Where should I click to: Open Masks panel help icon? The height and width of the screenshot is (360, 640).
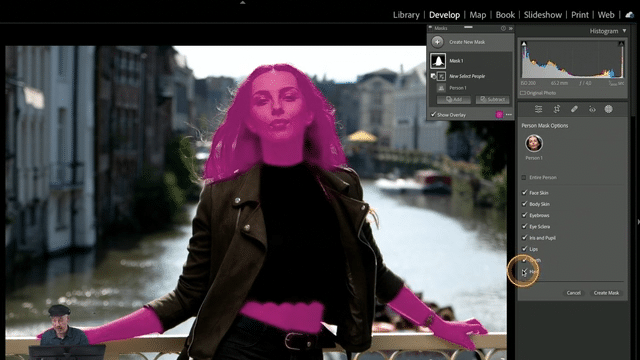(x=503, y=28)
